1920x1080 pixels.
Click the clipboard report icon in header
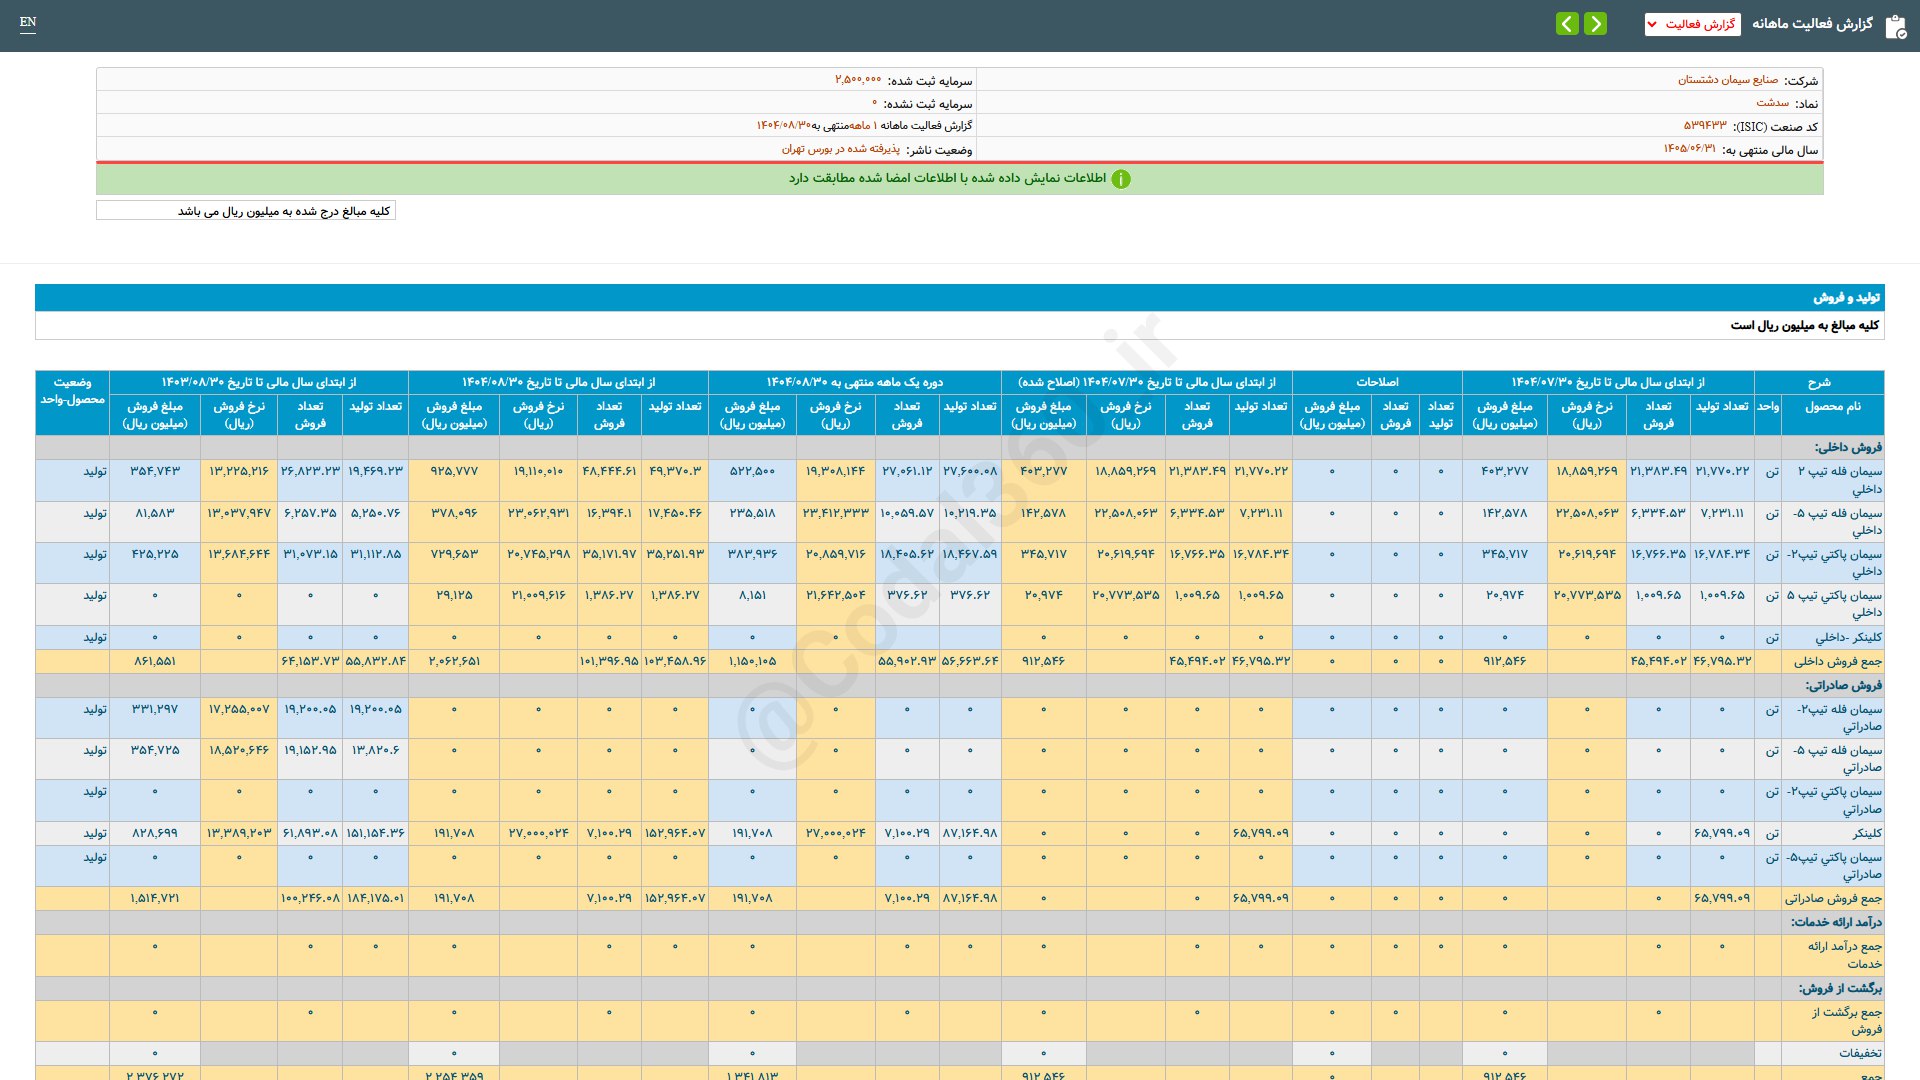click(1895, 26)
